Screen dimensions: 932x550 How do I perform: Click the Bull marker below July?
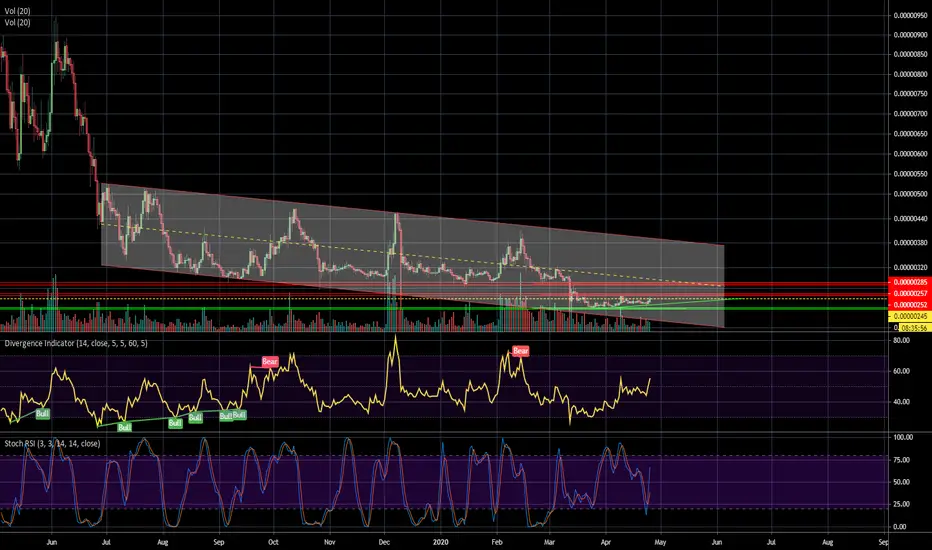click(124, 427)
